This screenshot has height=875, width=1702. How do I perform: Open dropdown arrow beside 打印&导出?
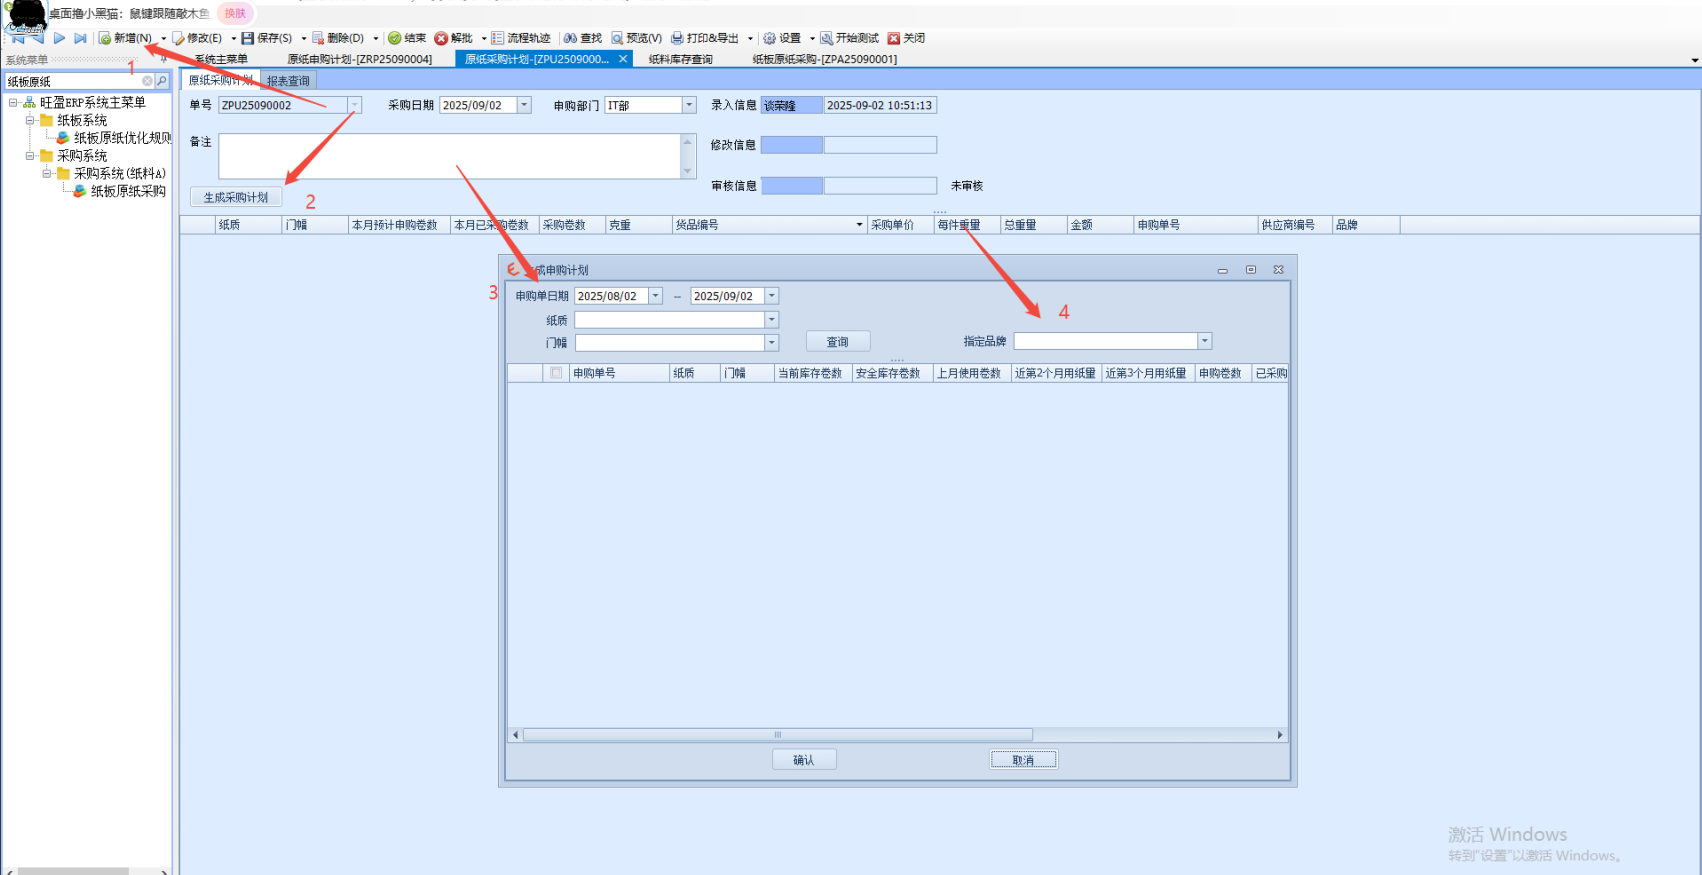point(750,39)
